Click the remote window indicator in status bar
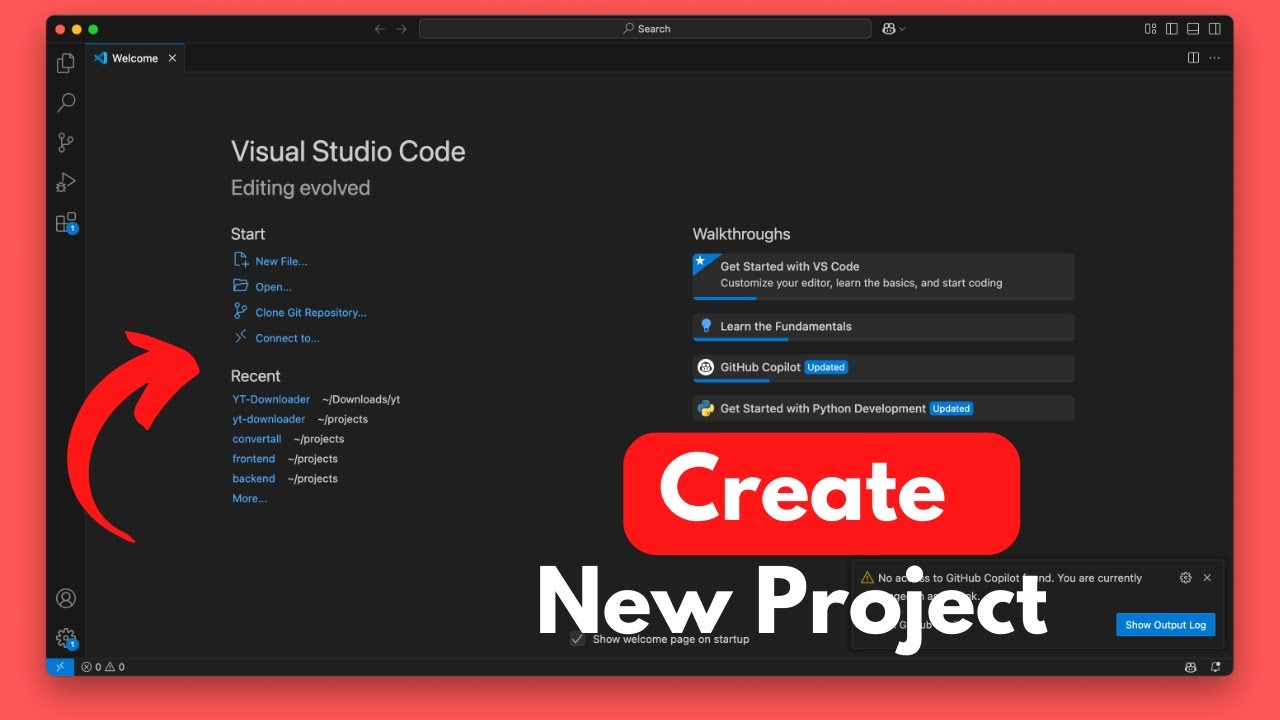 tap(60, 666)
